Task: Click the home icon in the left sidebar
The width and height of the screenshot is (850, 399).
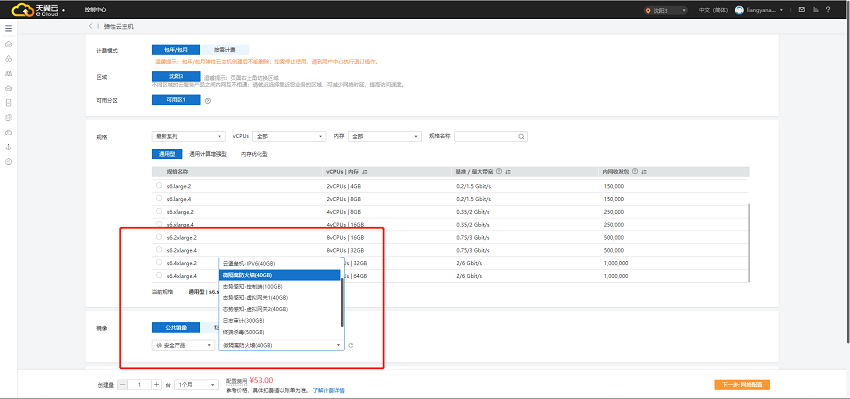Action: point(8,43)
